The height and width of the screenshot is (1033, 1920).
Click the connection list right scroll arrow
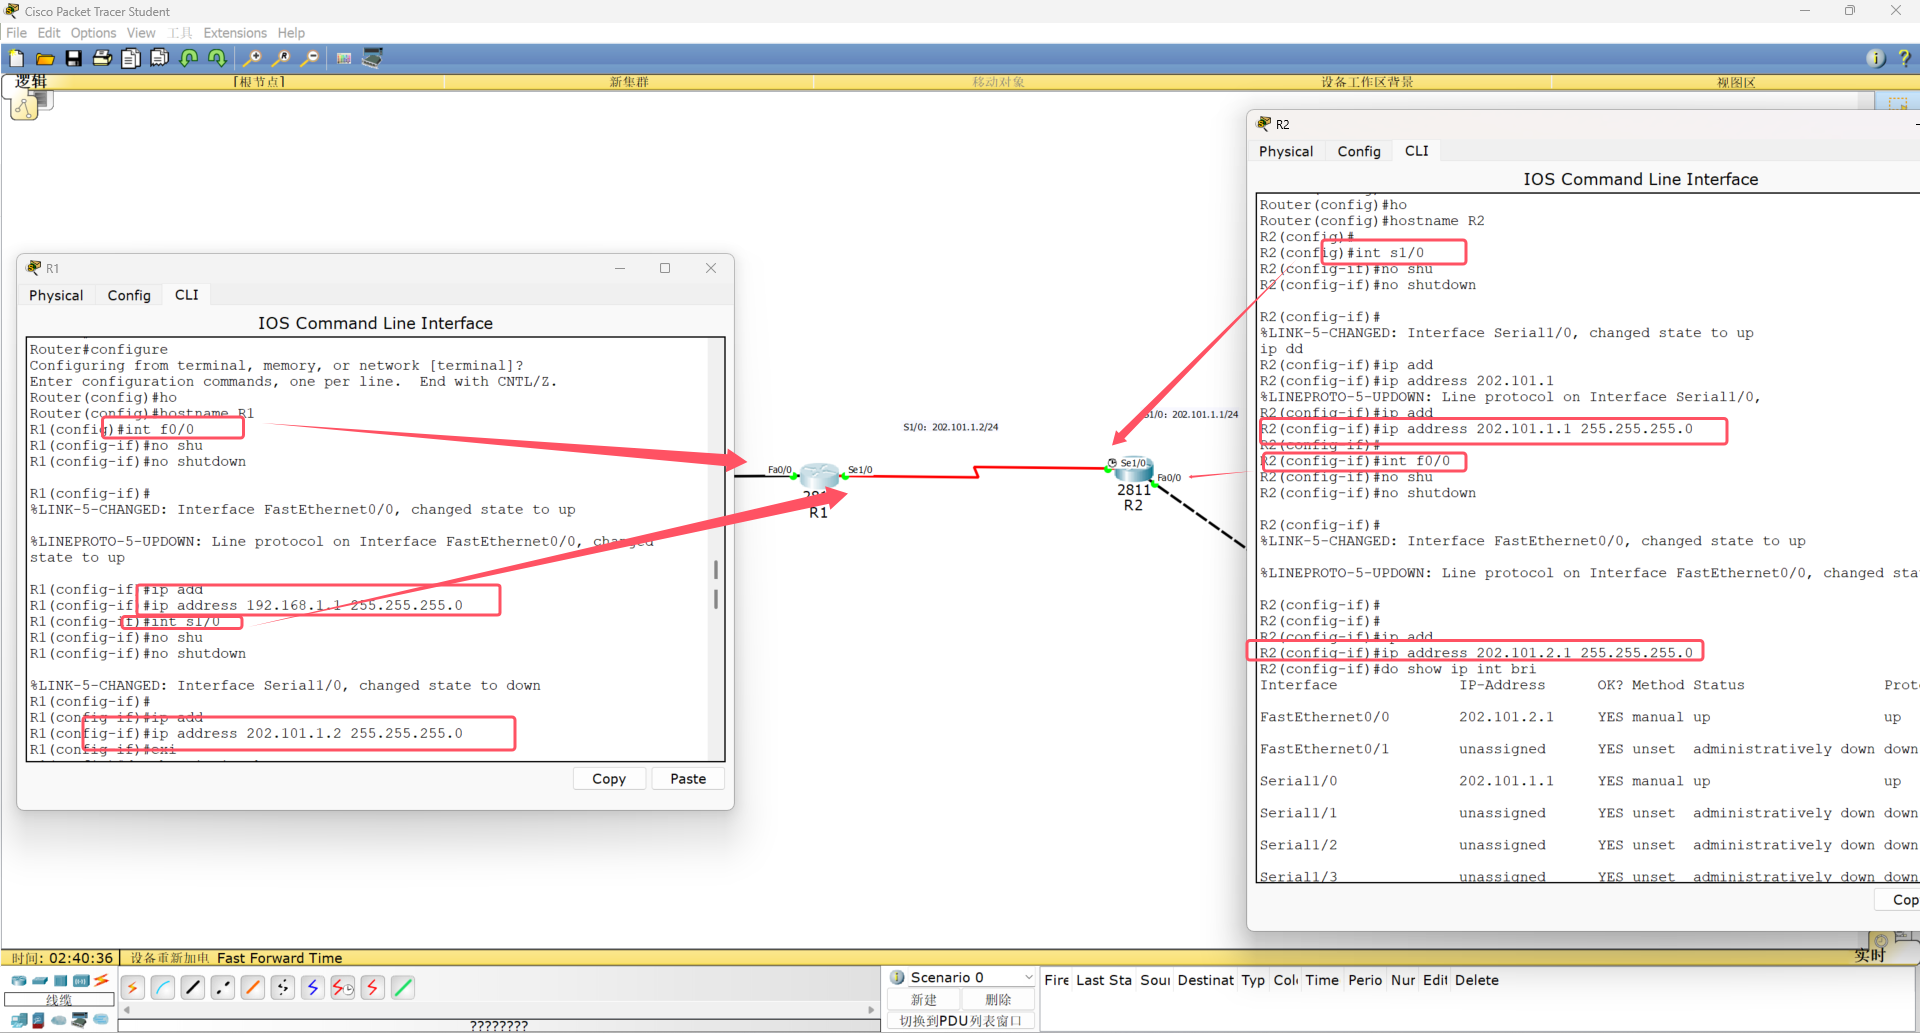[x=872, y=1010]
